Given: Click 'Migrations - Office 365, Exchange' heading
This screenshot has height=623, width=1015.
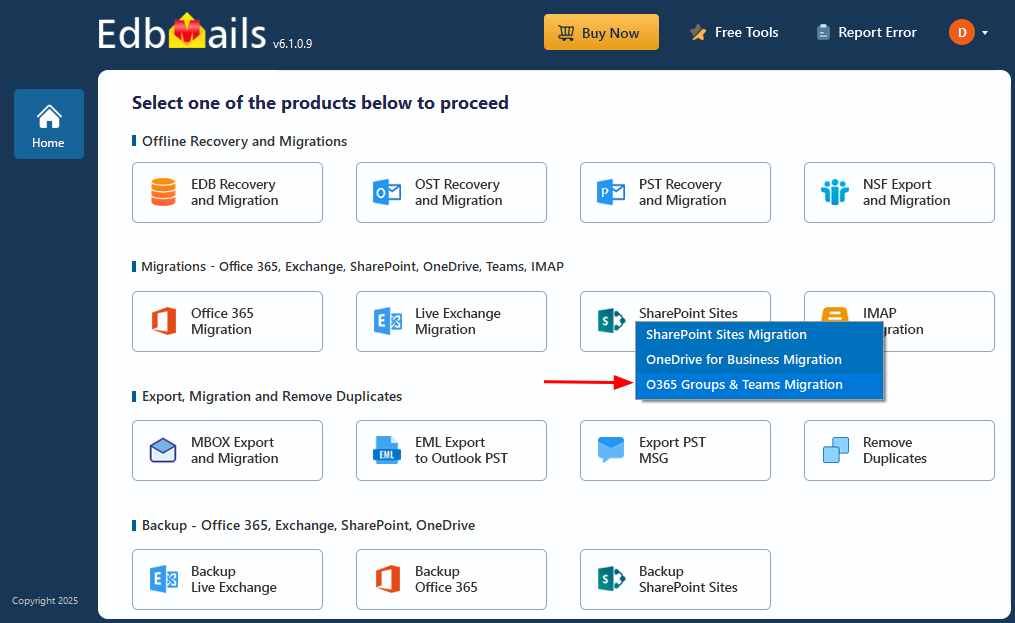Looking at the screenshot, I should click(352, 266).
